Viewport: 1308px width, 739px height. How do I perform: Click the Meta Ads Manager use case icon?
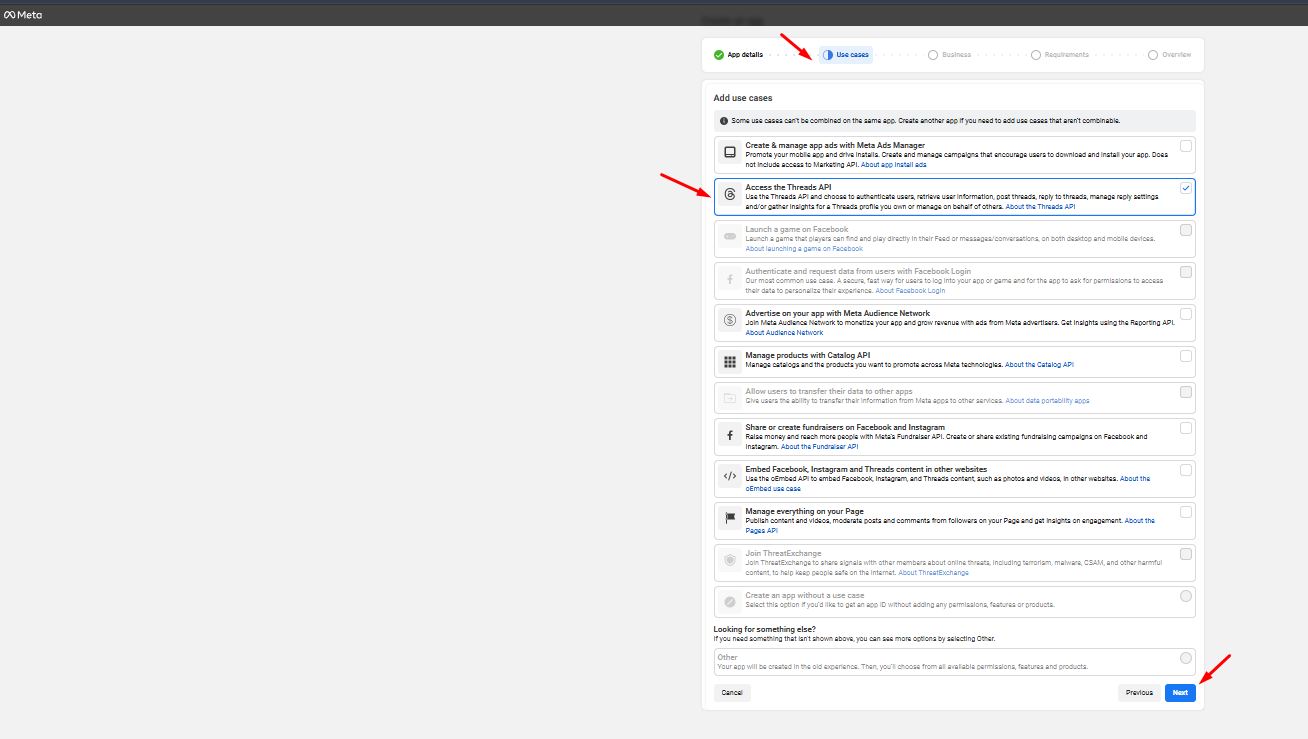tap(730, 152)
